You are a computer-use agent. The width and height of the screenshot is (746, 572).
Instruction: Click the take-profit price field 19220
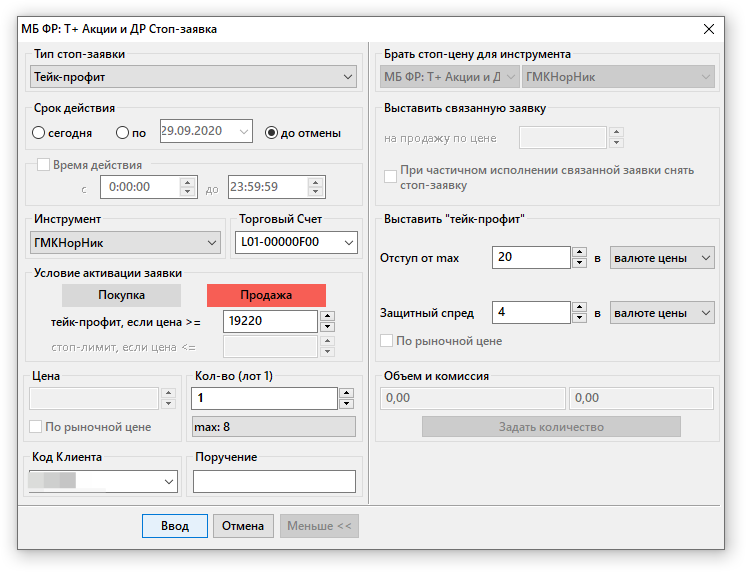point(270,321)
